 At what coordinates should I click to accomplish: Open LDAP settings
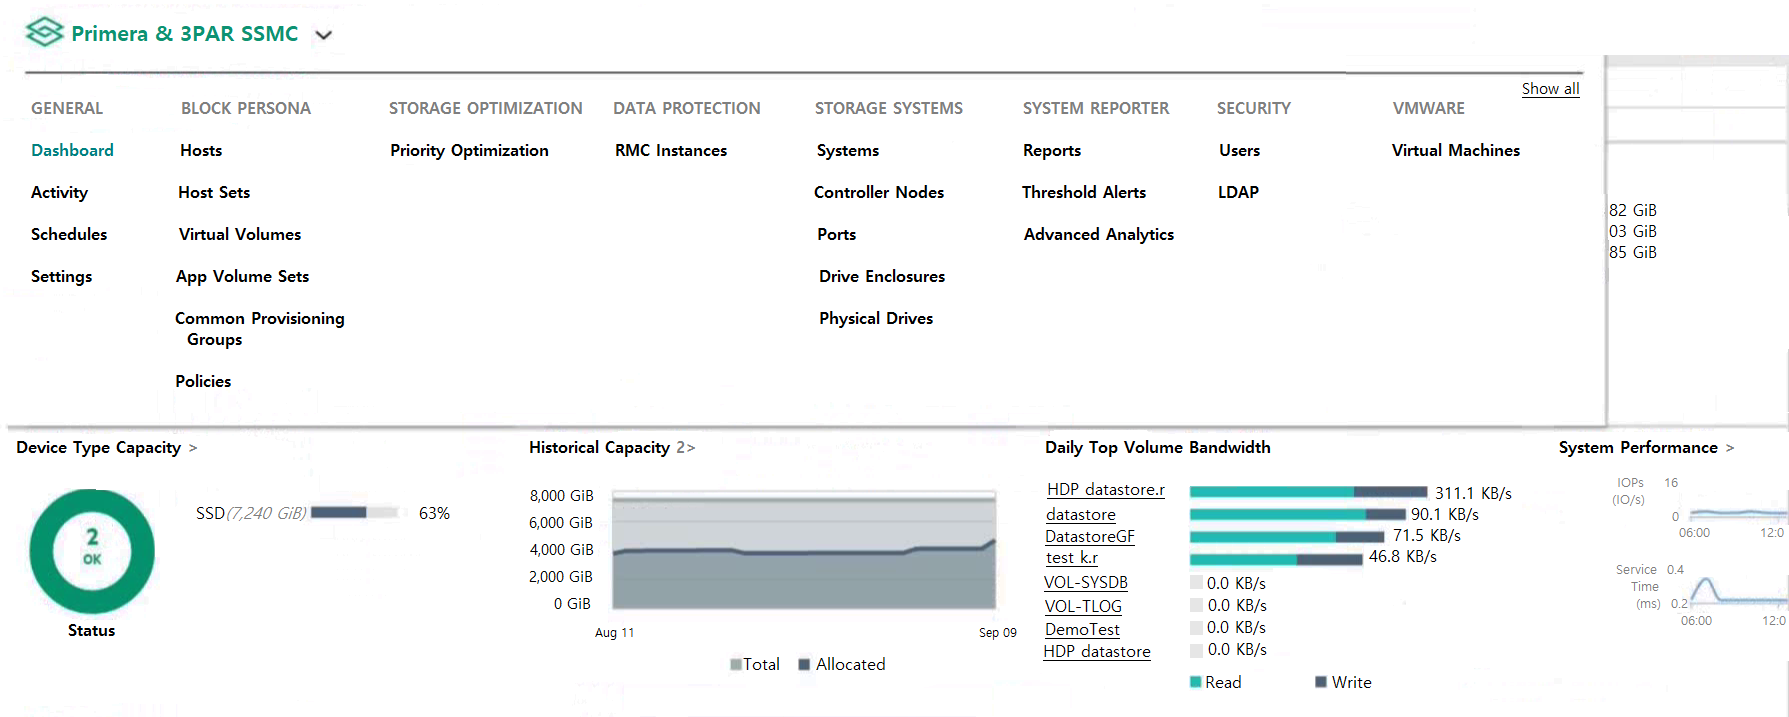pos(1238,192)
